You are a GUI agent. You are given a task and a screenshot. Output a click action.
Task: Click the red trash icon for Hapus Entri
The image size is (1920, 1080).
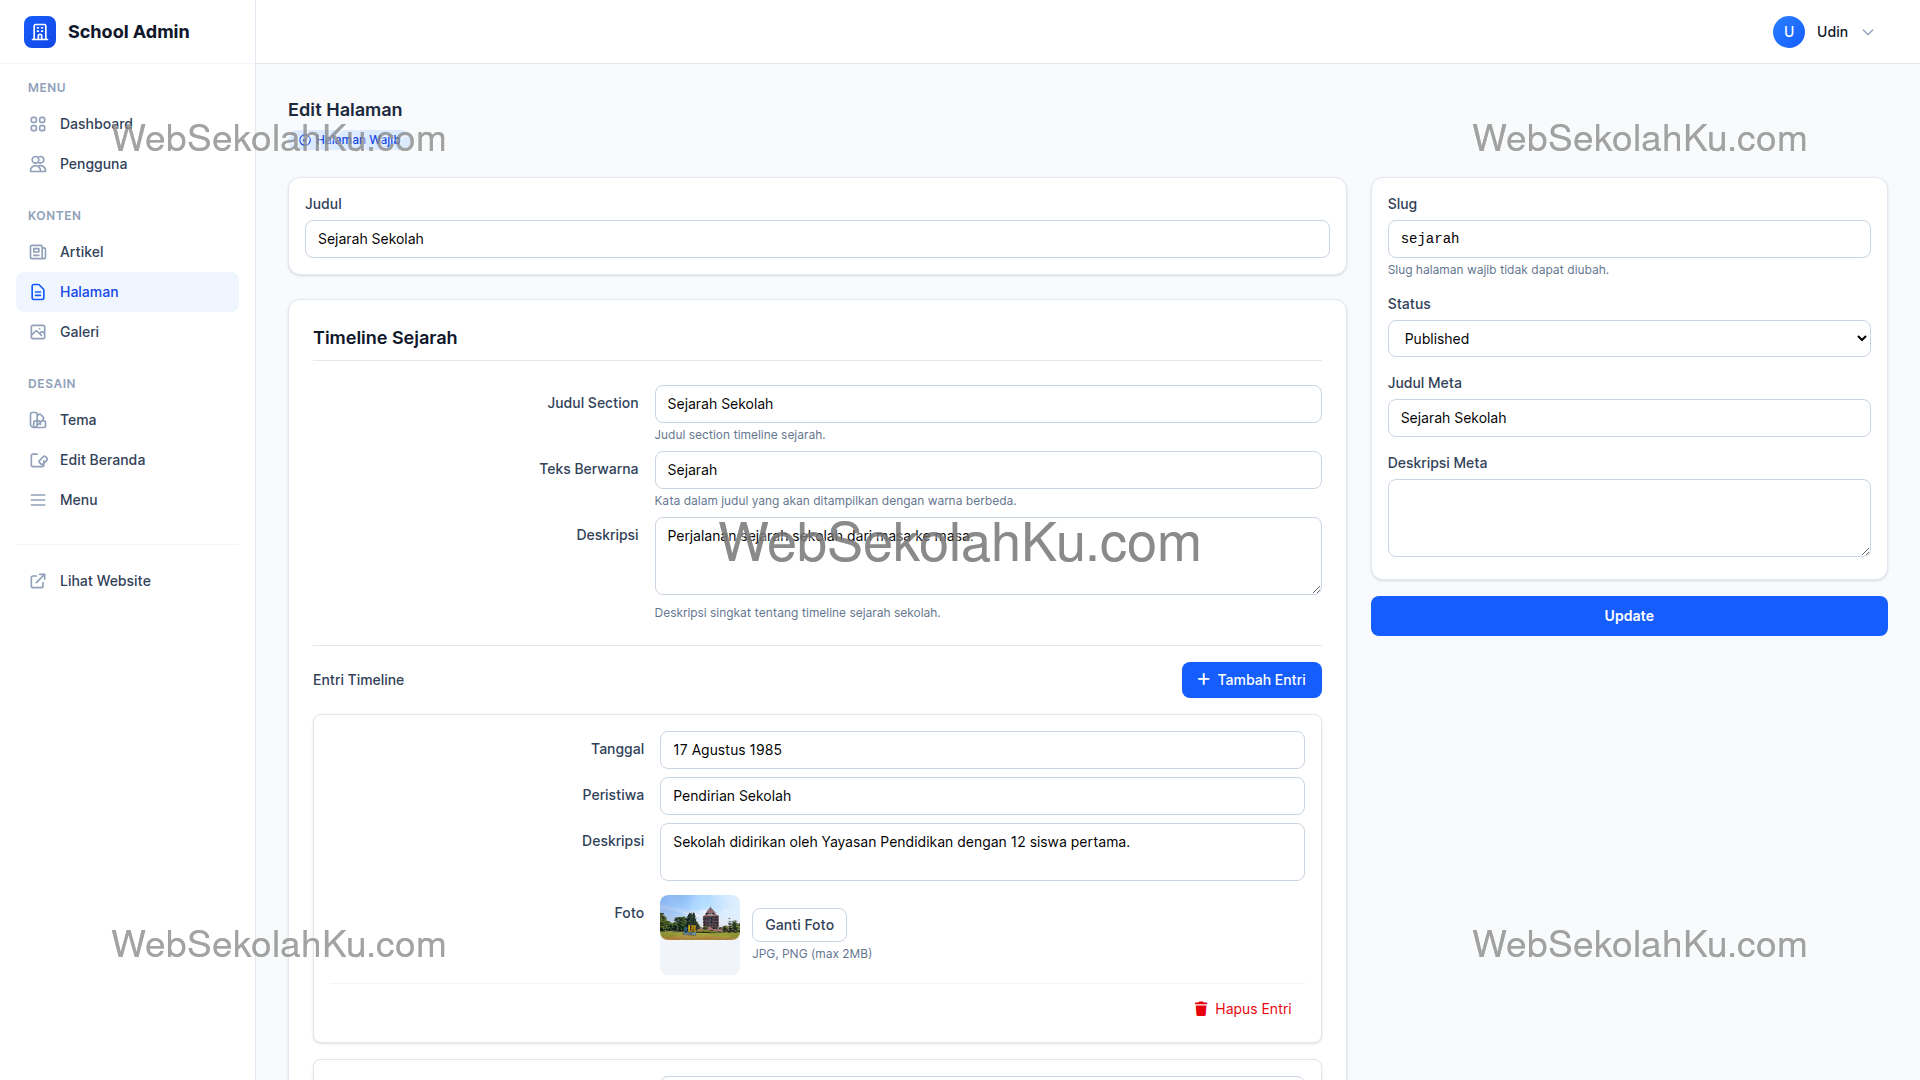click(1201, 1009)
